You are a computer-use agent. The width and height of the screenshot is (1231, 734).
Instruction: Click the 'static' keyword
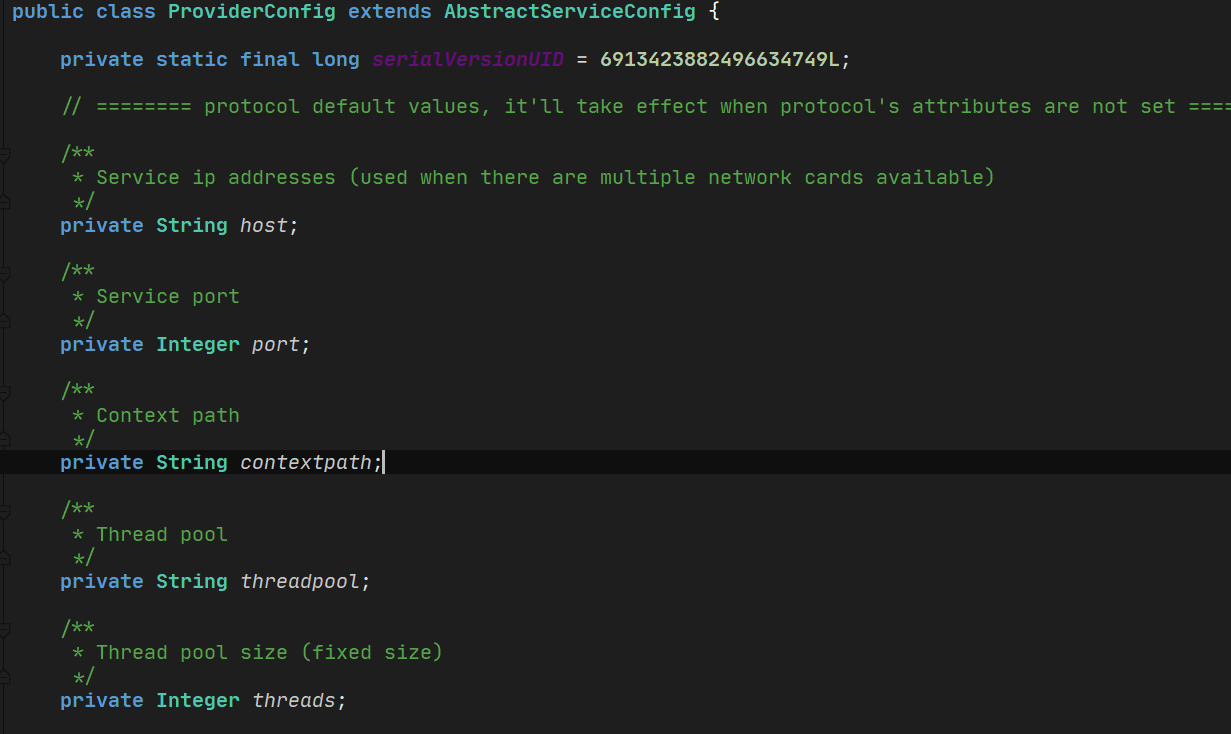click(x=192, y=59)
